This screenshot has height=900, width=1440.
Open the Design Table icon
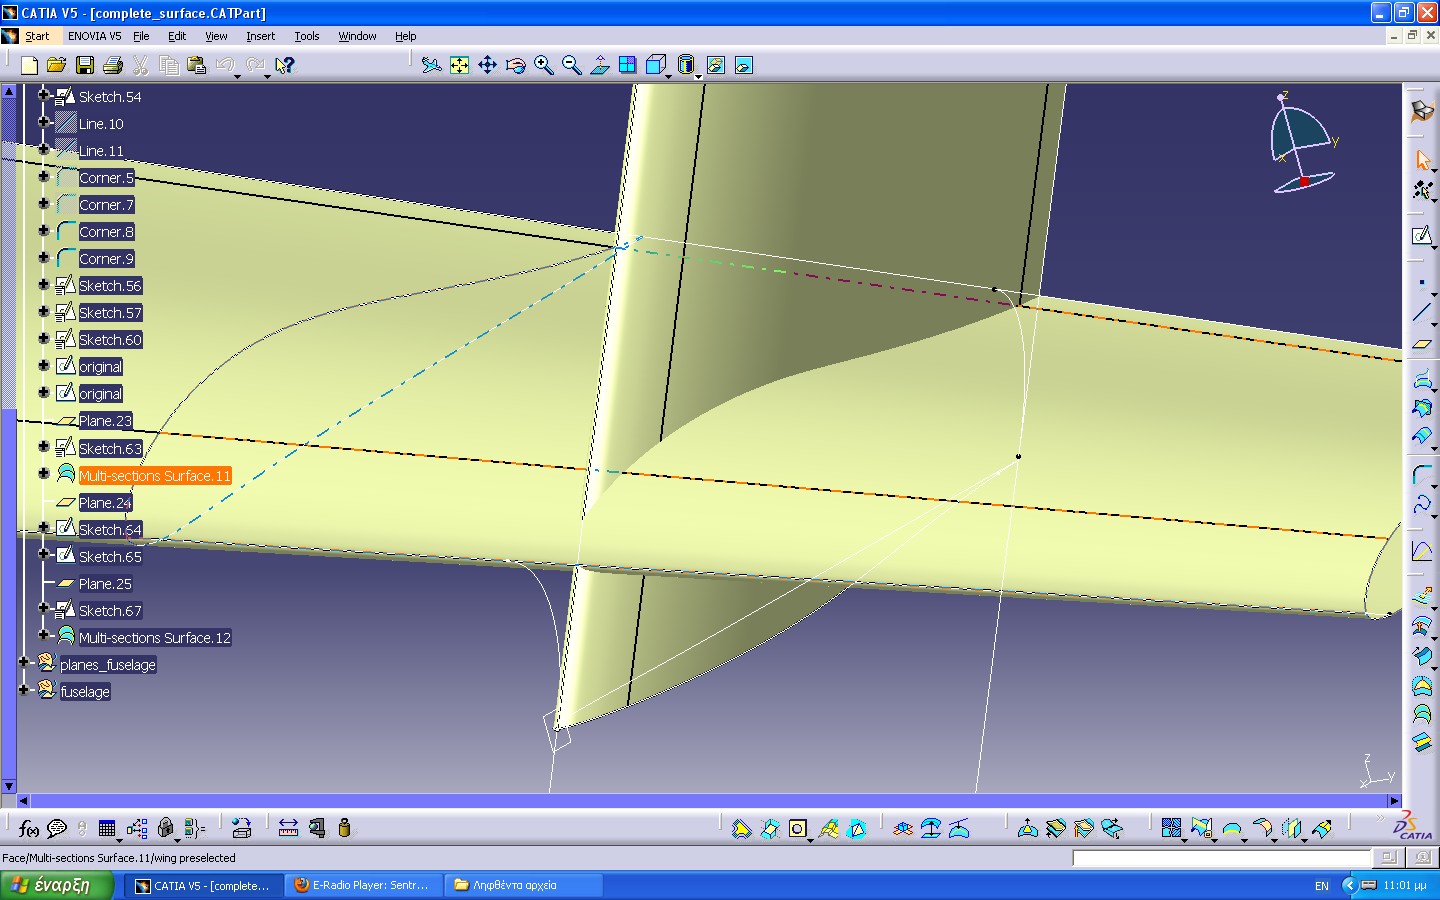[107, 828]
